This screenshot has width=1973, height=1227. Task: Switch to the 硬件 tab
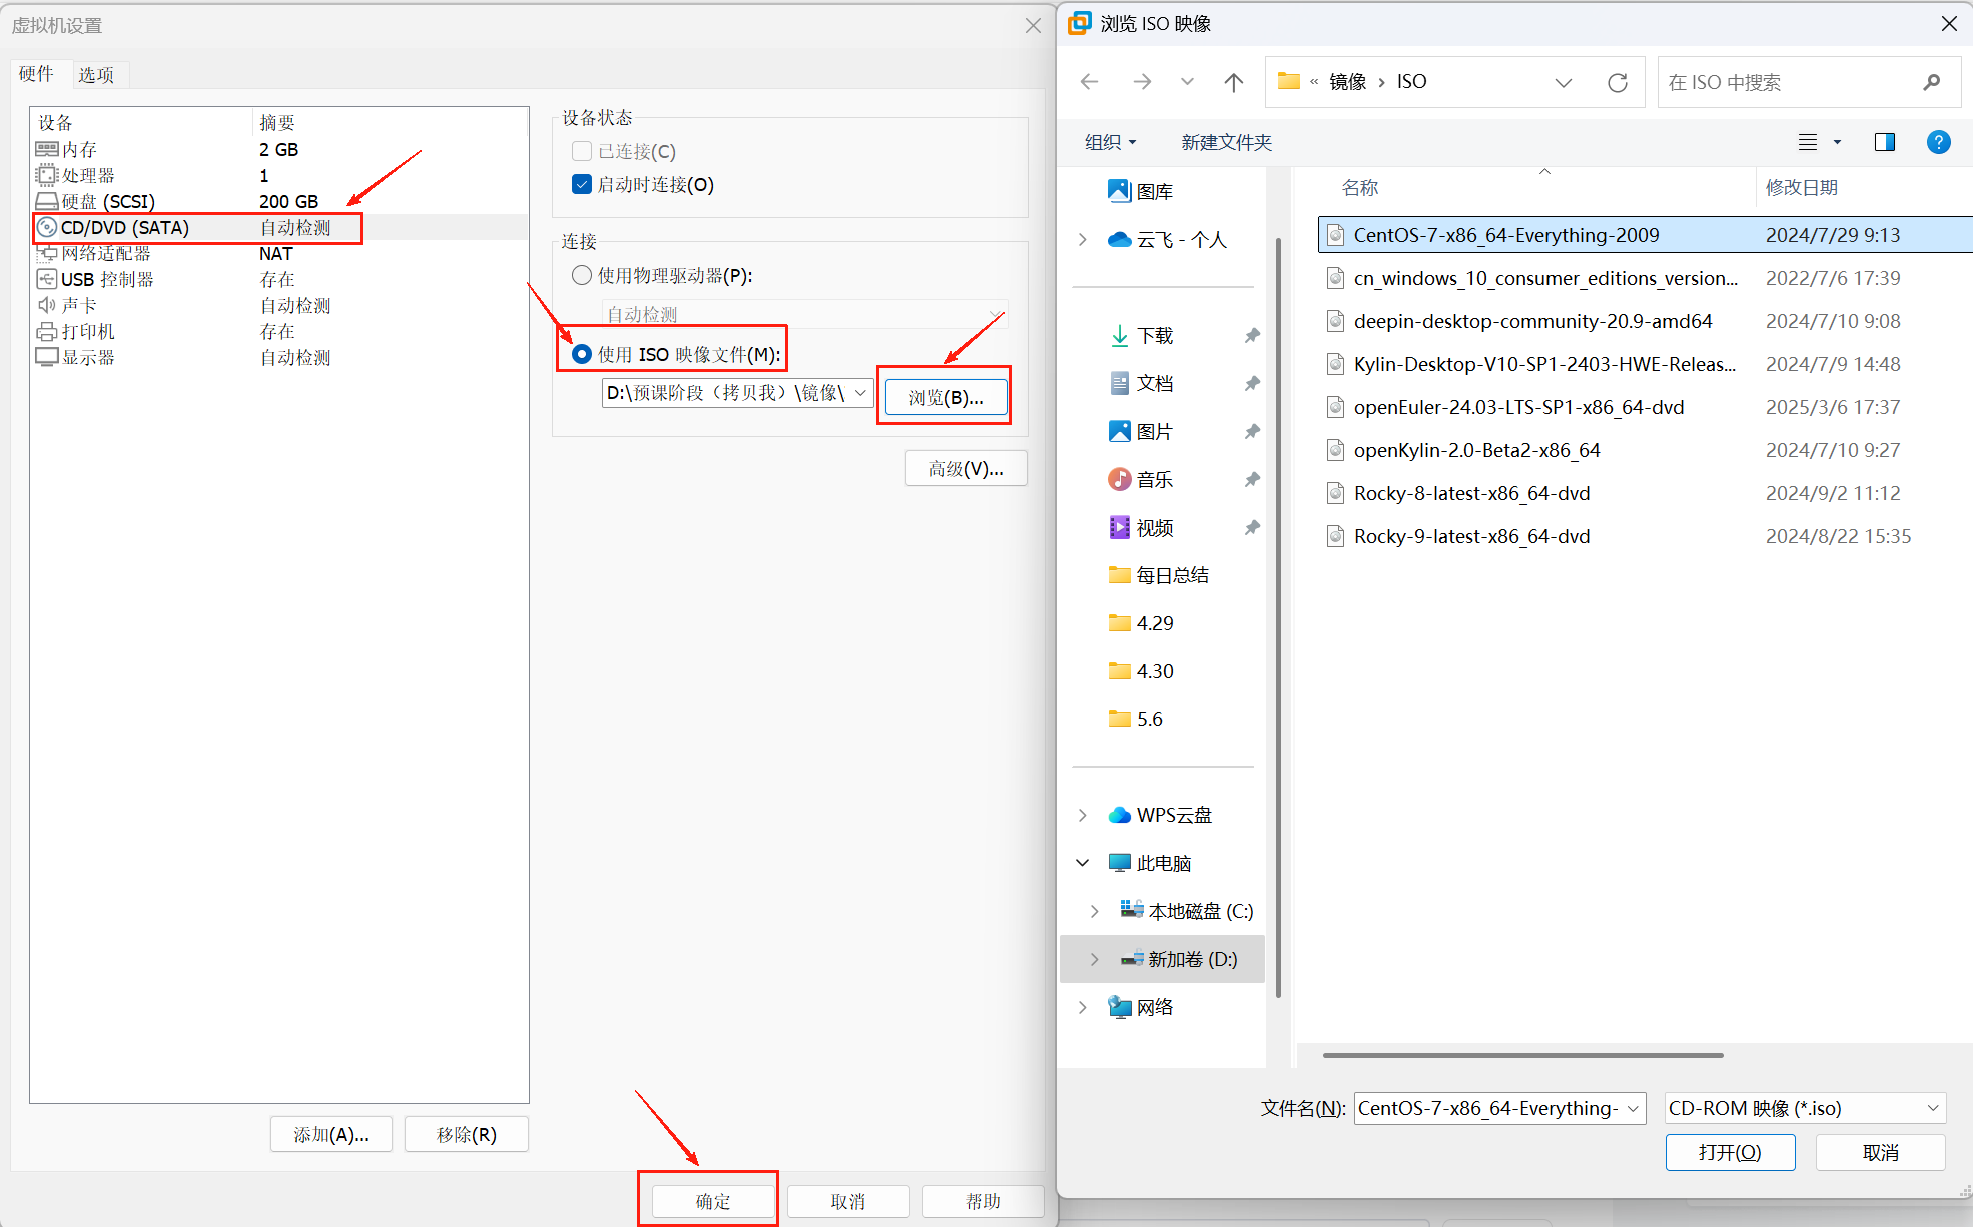pyautogui.click(x=36, y=74)
